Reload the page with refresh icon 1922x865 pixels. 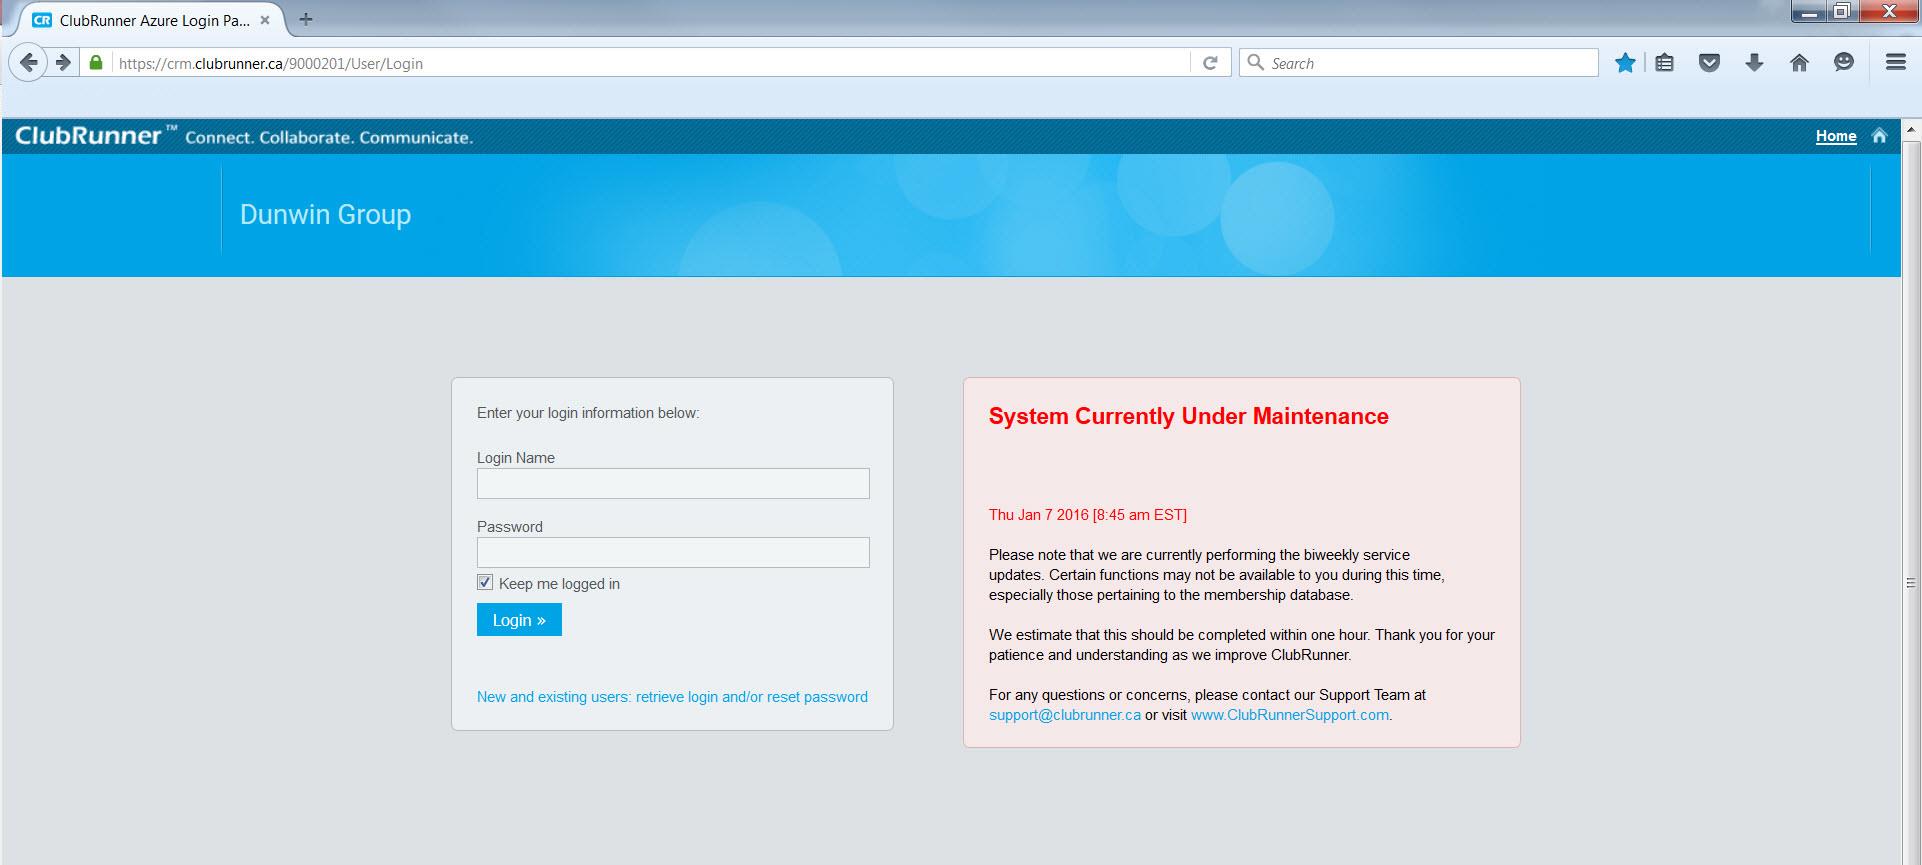(1210, 63)
